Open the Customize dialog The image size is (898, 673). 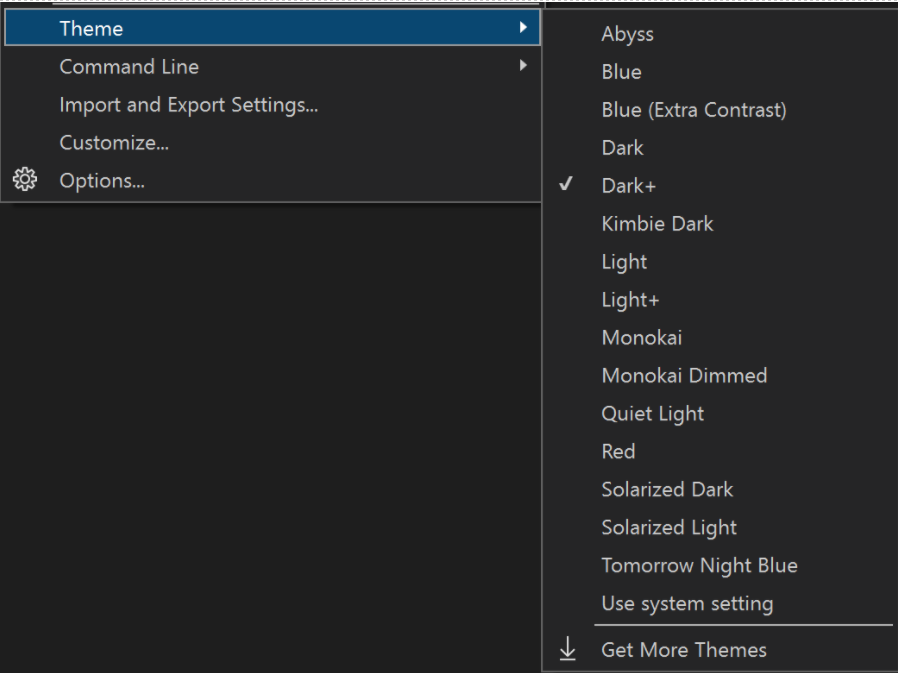point(114,143)
